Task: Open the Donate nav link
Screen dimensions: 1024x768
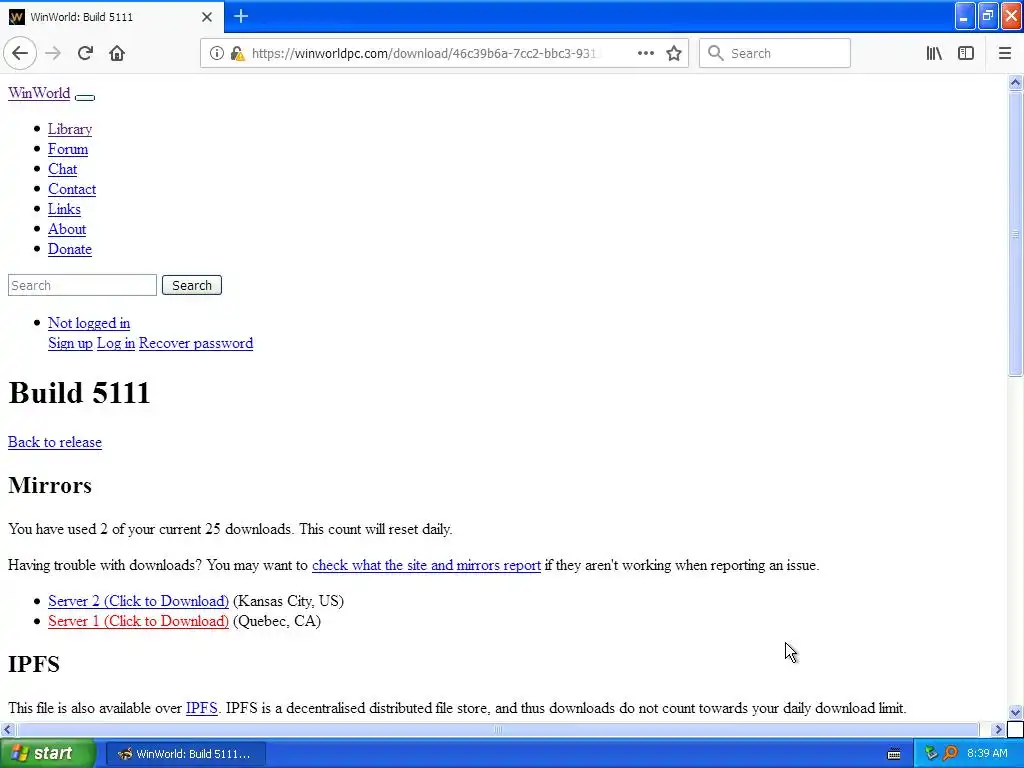Action: click(70, 249)
